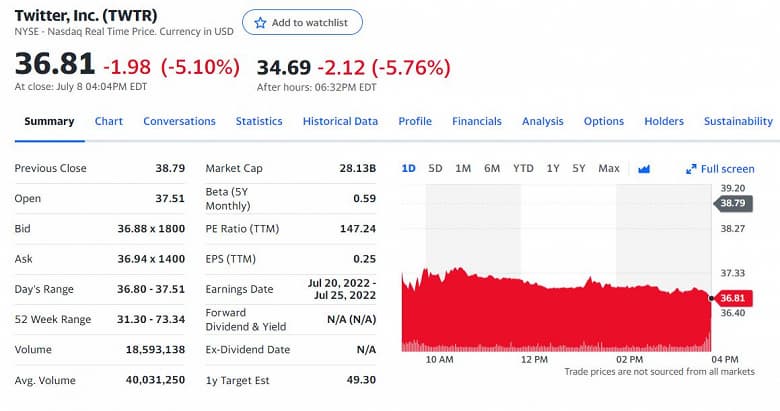Image resolution: width=780 pixels, height=411 pixels.
Task: Select the 1Y chart range
Action: tap(553, 168)
